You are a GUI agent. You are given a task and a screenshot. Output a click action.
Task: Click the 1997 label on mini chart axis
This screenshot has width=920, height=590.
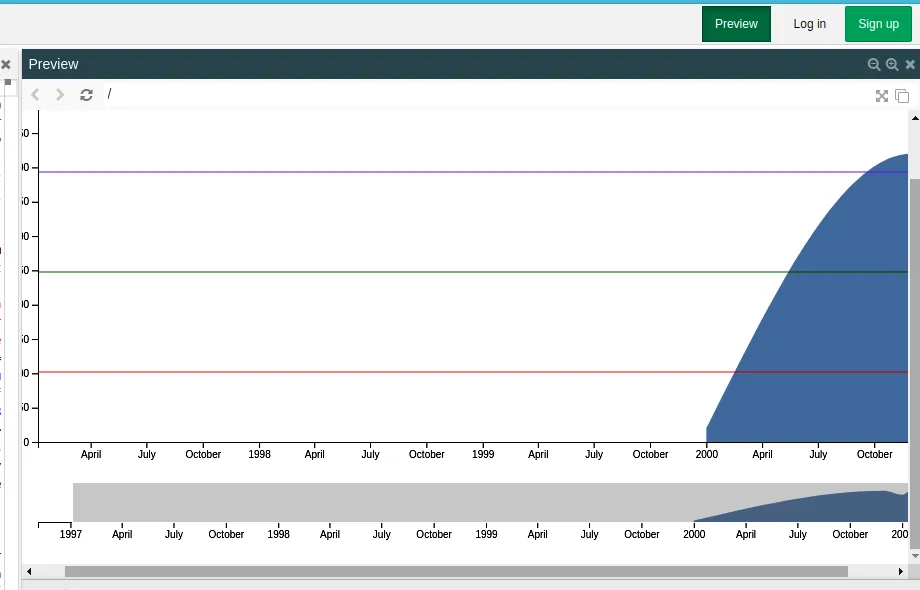(x=70, y=534)
